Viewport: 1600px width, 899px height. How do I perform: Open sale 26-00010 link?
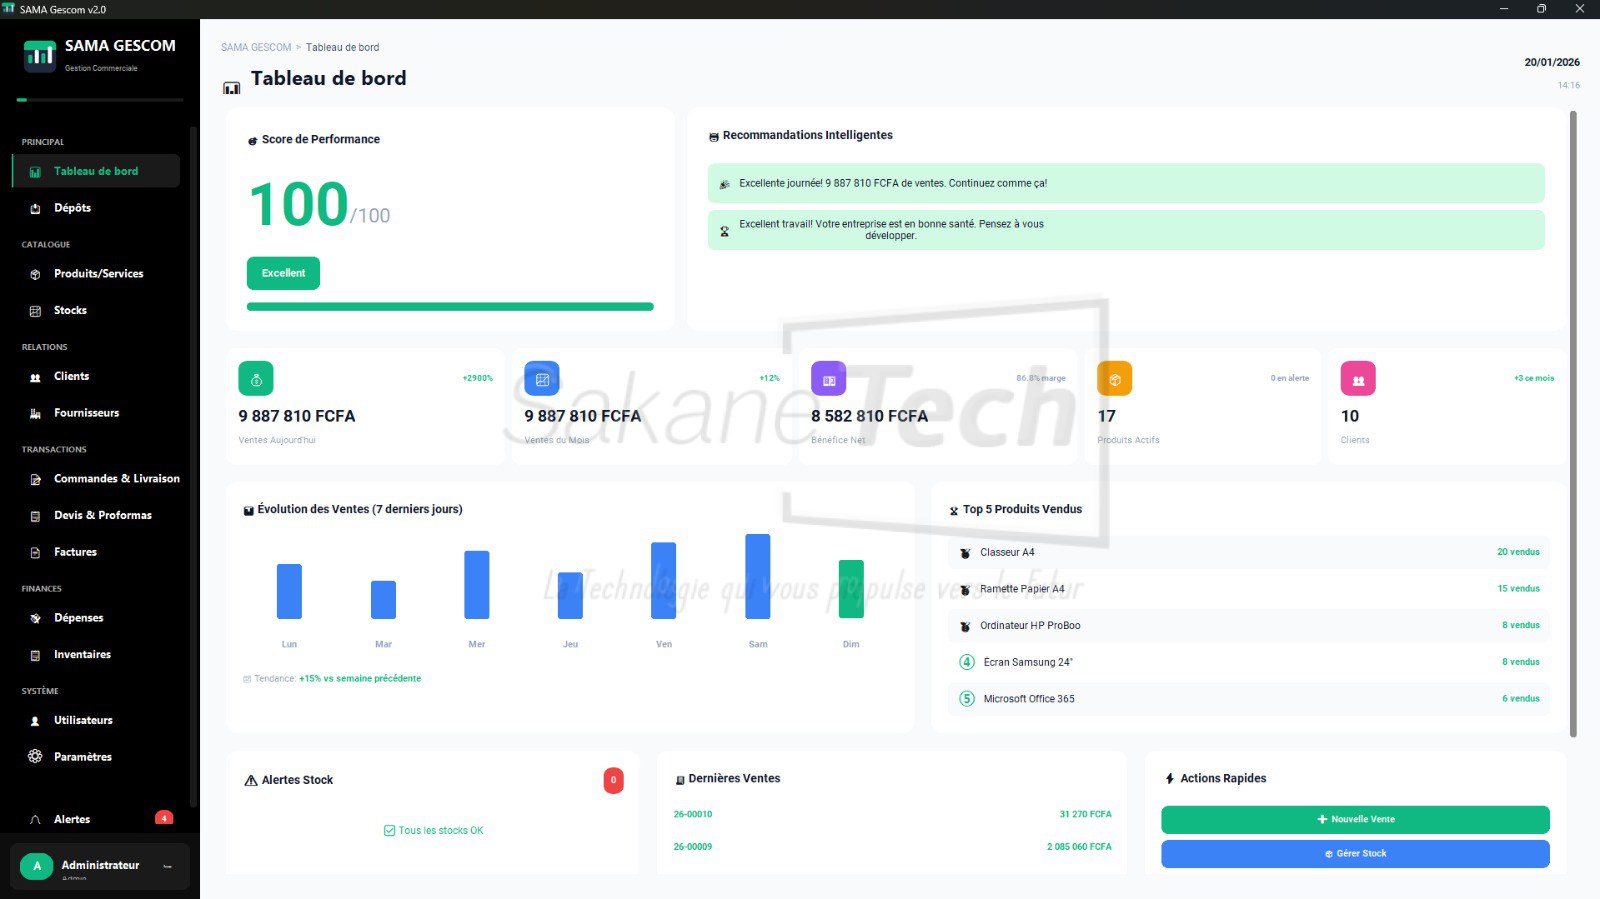click(693, 815)
